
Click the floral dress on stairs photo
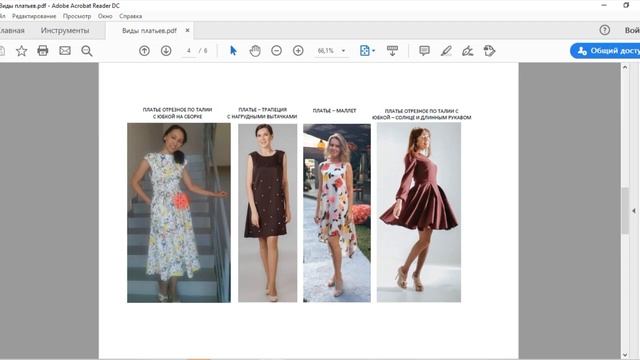click(x=179, y=213)
